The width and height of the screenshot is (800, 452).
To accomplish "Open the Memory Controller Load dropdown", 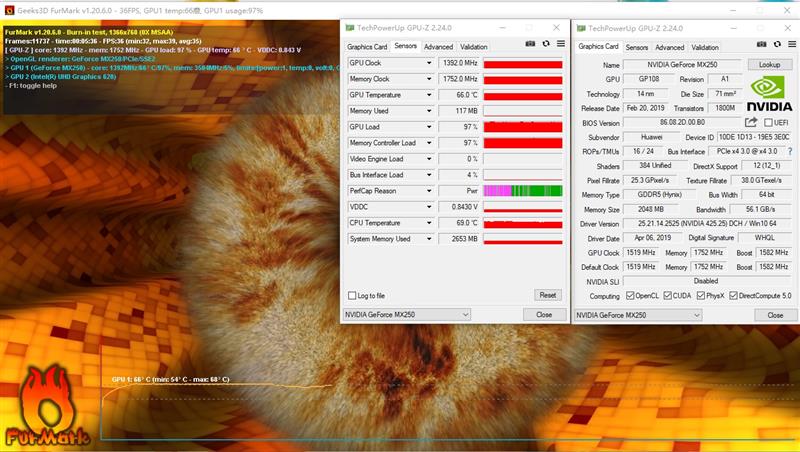I will coord(429,143).
